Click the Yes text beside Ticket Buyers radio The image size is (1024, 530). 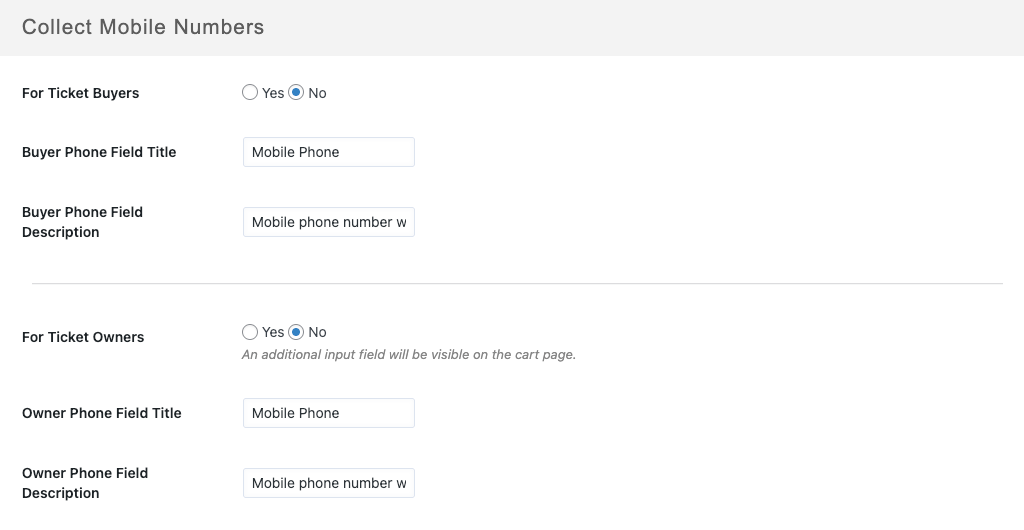click(273, 93)
